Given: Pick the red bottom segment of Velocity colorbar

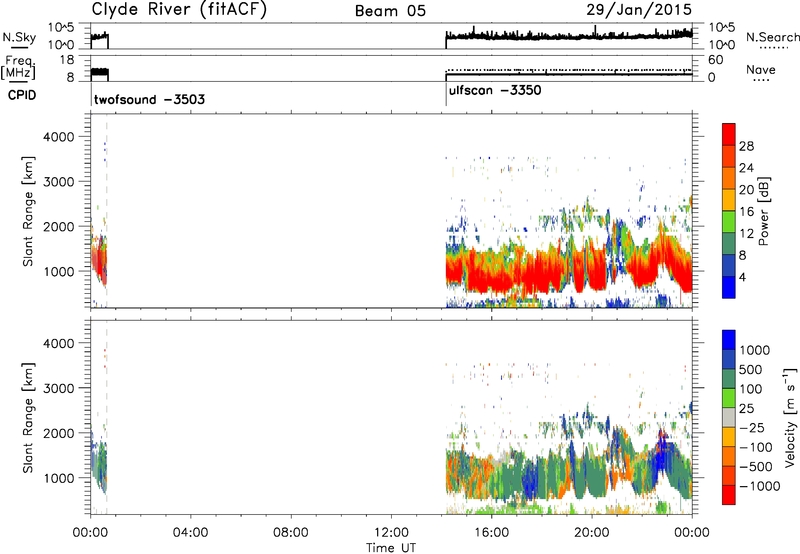Looking at the screenshot, I should click(729, 495).
